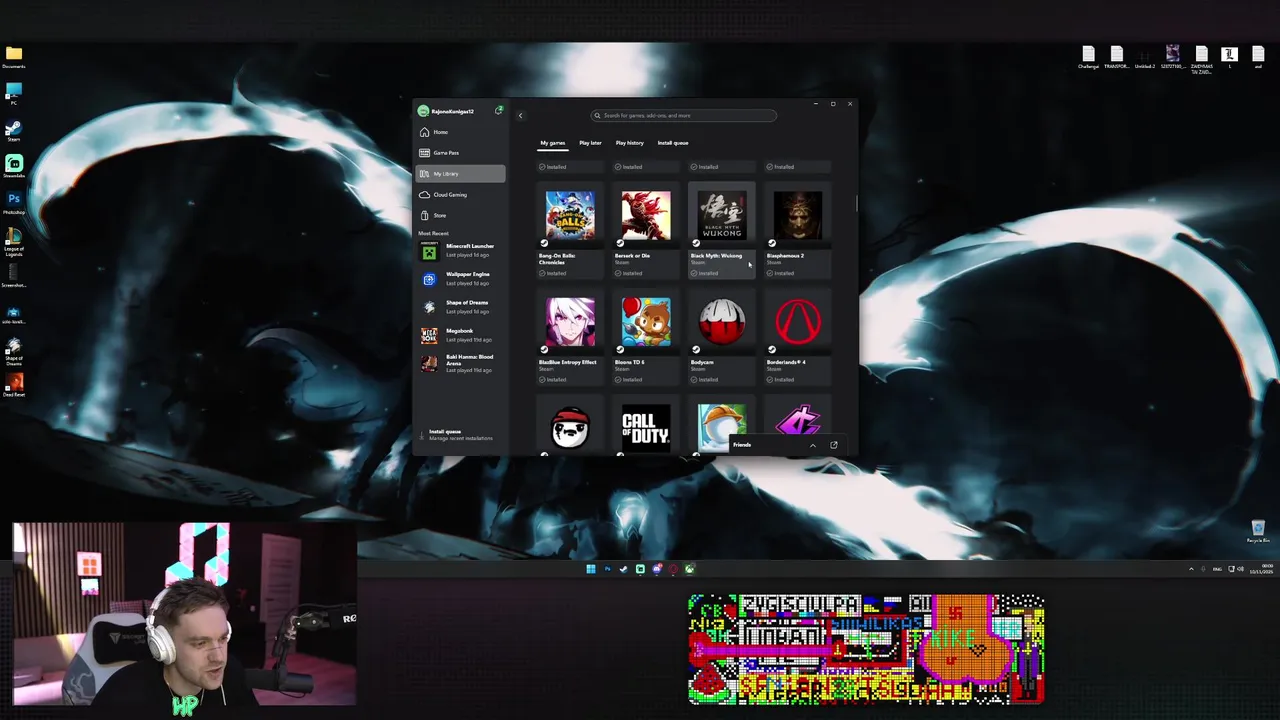Open the Home page in sidebar
Screen dimensions: 1280x720
(460, 132)
